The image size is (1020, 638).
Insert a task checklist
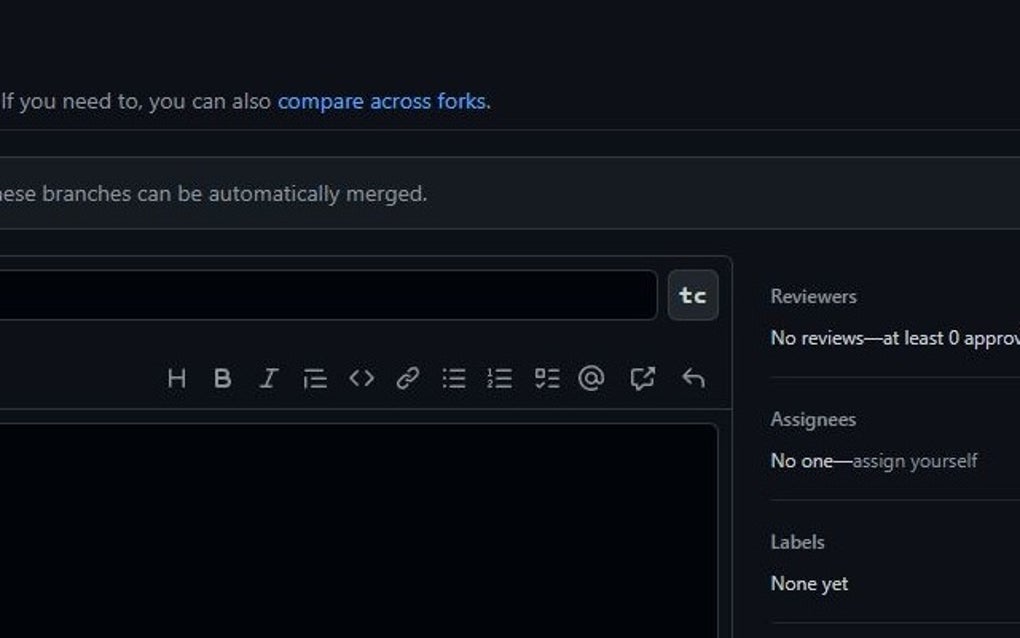546,378
